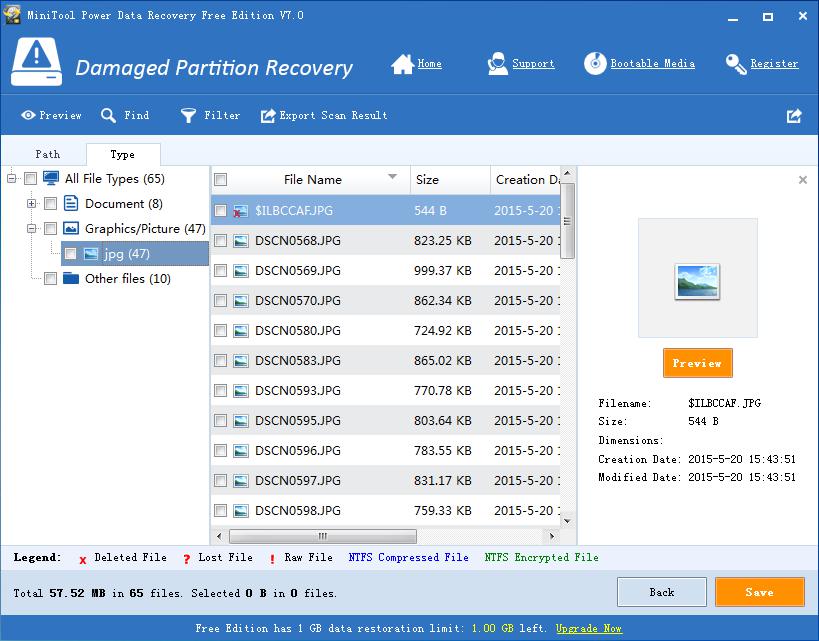Viewport: 819px width, 641px height.
Task: Click the Document type icon
Action: 71,203
